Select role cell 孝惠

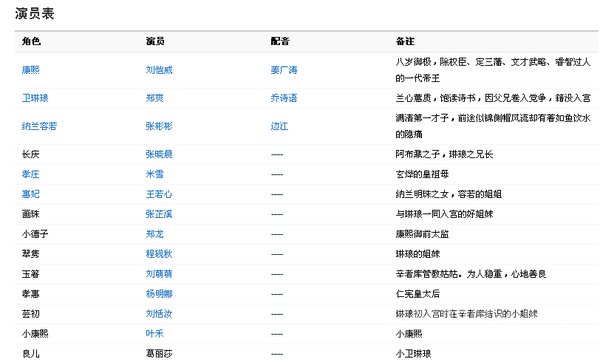(x=31, y=294)
